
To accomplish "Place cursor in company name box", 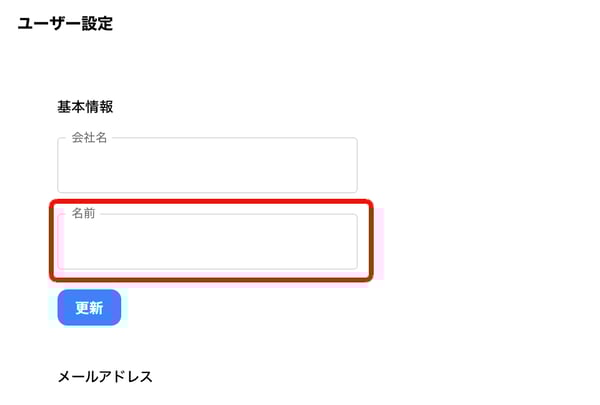I will pyautogui.click(x=207, y=166).
